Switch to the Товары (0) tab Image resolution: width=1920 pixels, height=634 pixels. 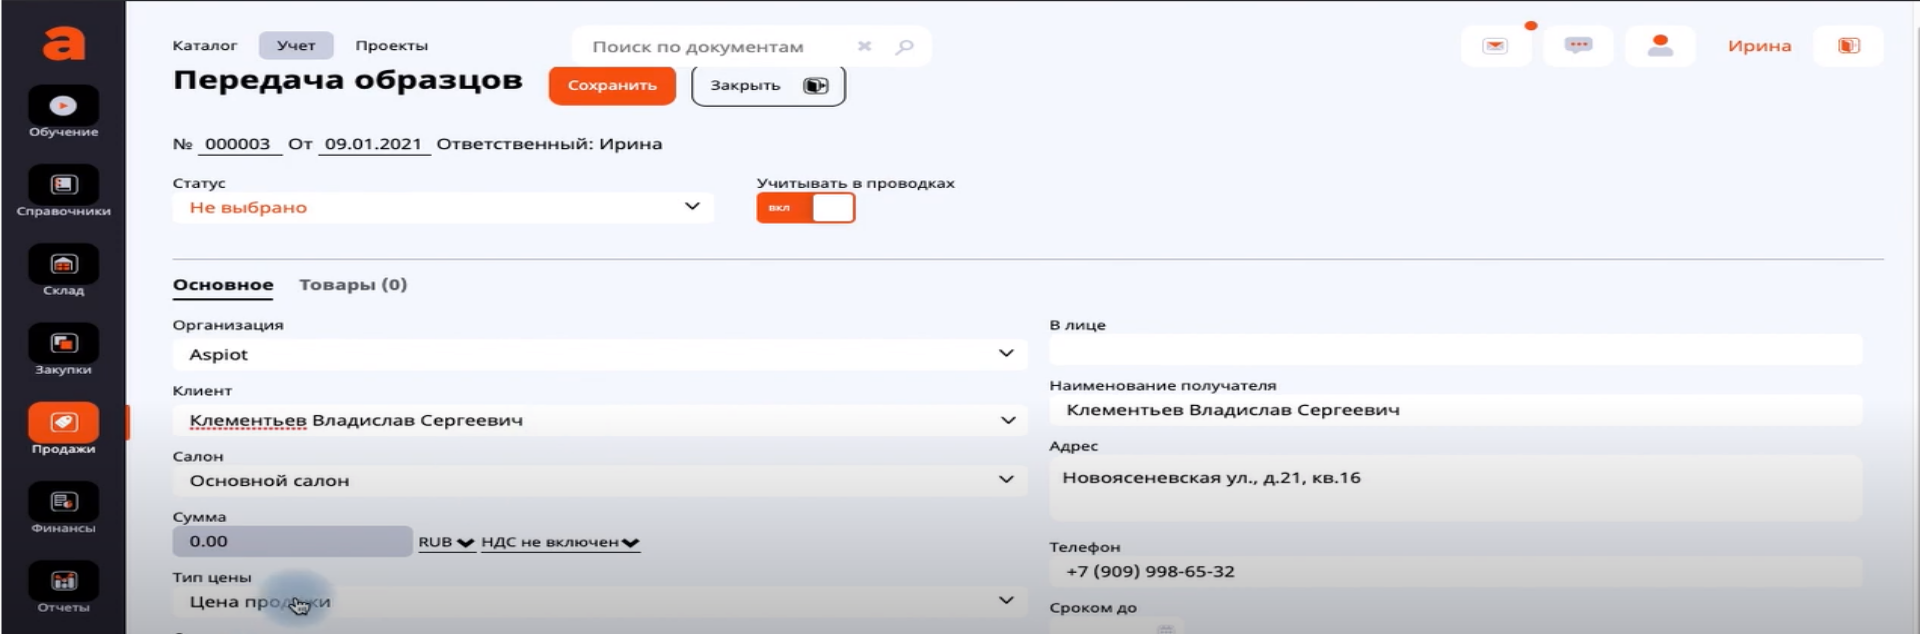(x=353, y=285)
